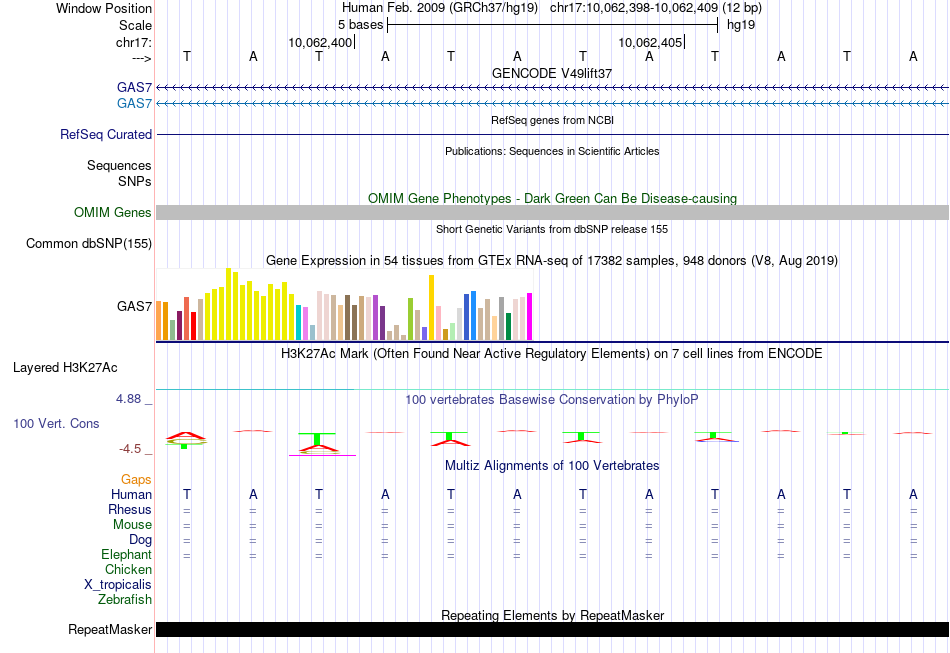Open the 100 Vert. Cons track label
This screenshot has width=950, height=653.
[x=56, y=423]
